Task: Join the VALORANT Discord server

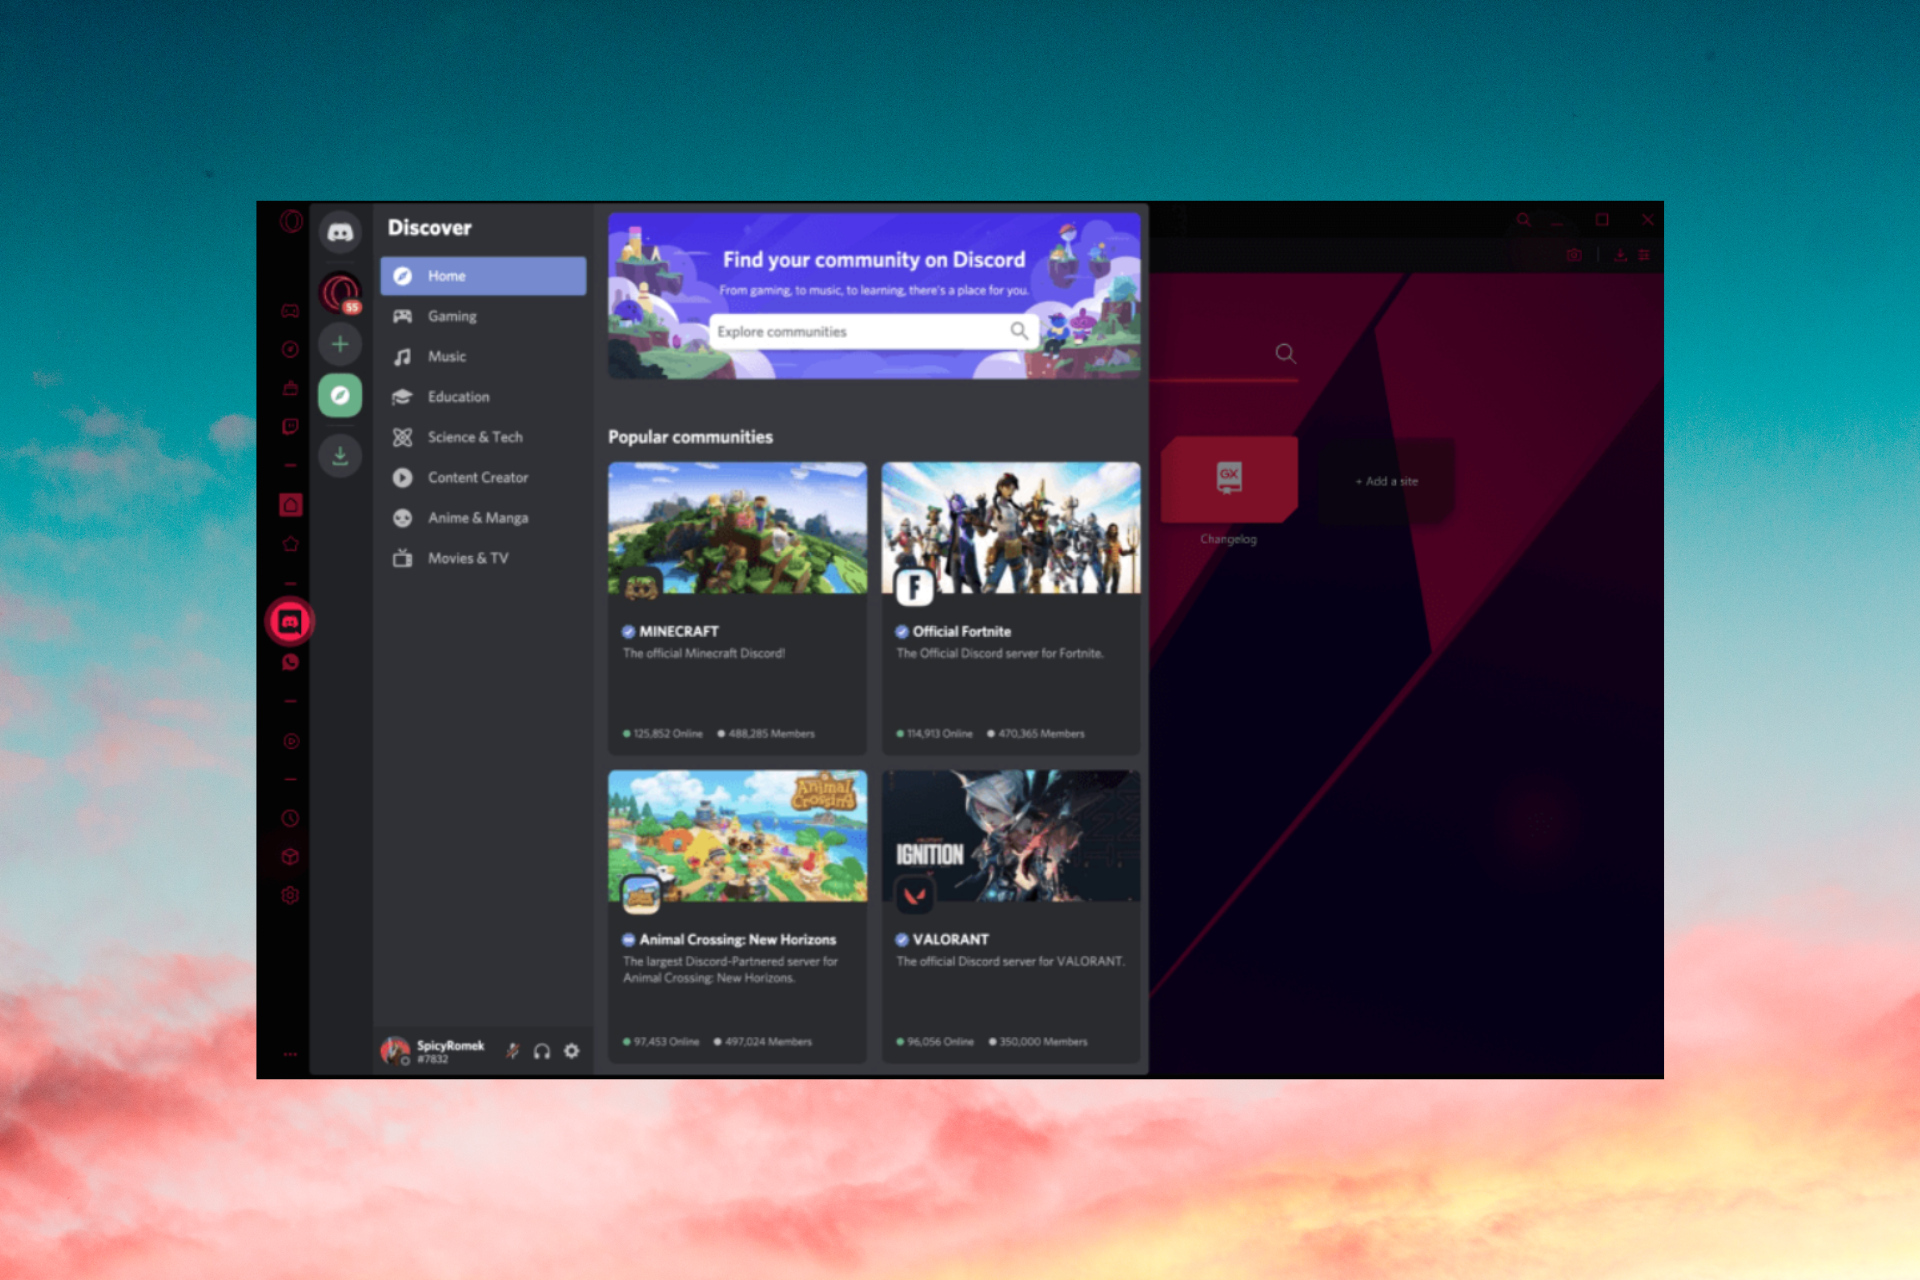Action: tap(1014, 914)
